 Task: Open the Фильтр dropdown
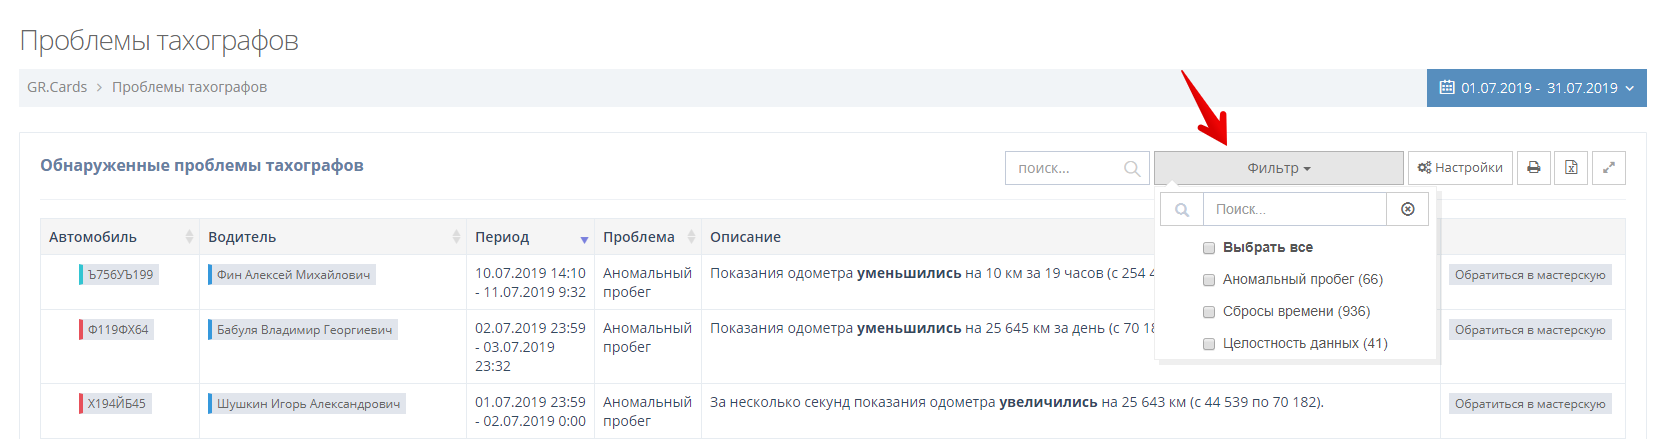1278,168
